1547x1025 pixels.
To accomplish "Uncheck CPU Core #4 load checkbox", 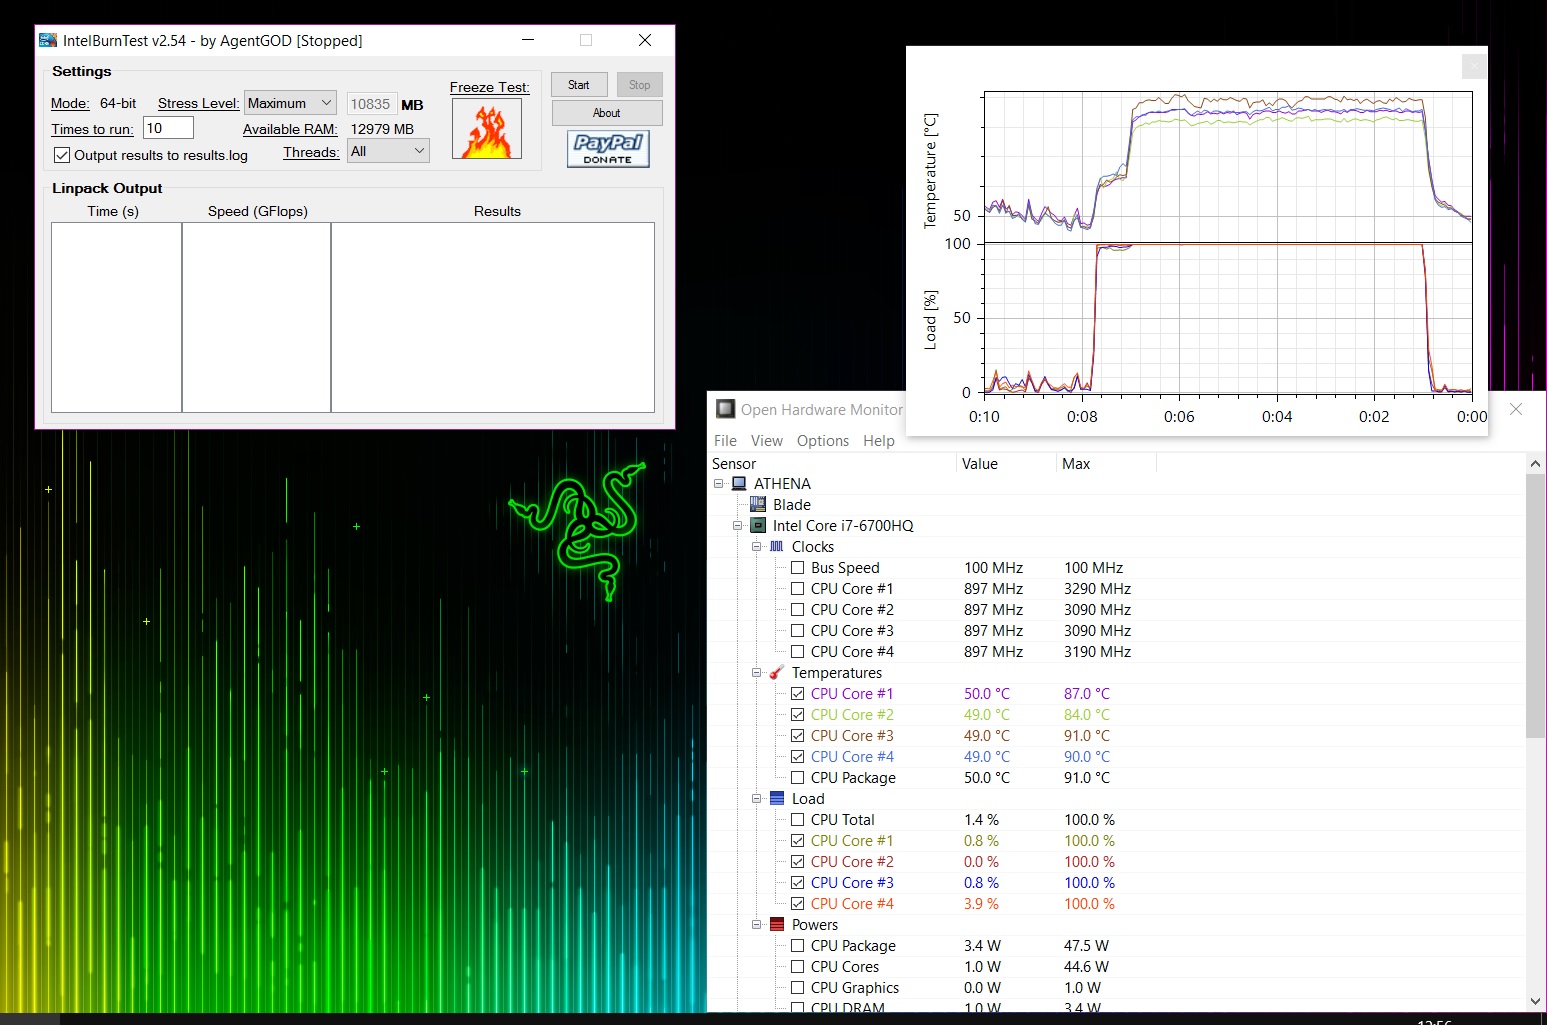I will 798,904.
